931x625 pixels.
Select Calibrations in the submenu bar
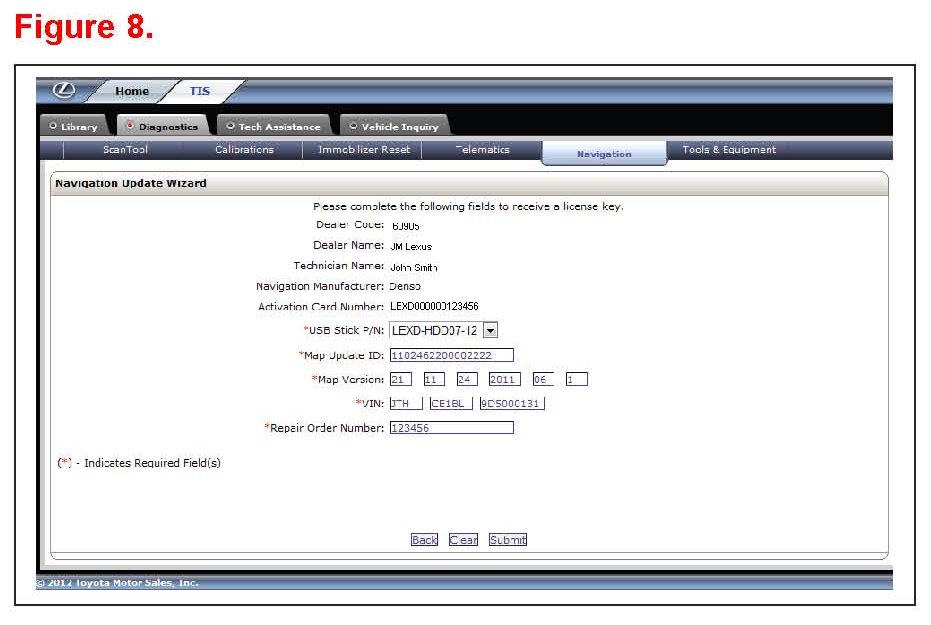pos(244,150)
